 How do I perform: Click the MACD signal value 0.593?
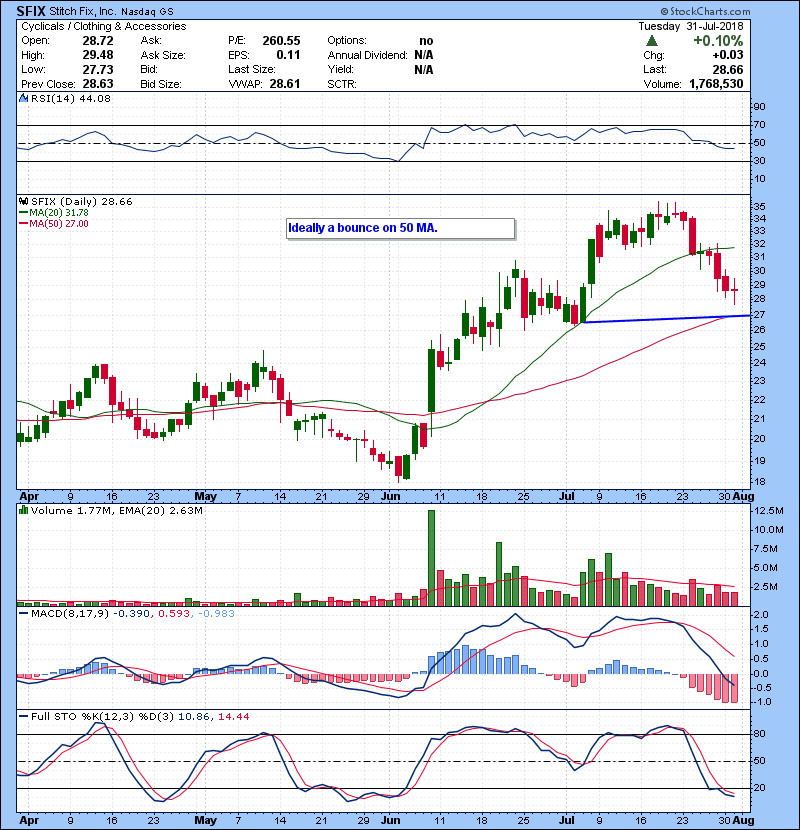coord(174,614)
